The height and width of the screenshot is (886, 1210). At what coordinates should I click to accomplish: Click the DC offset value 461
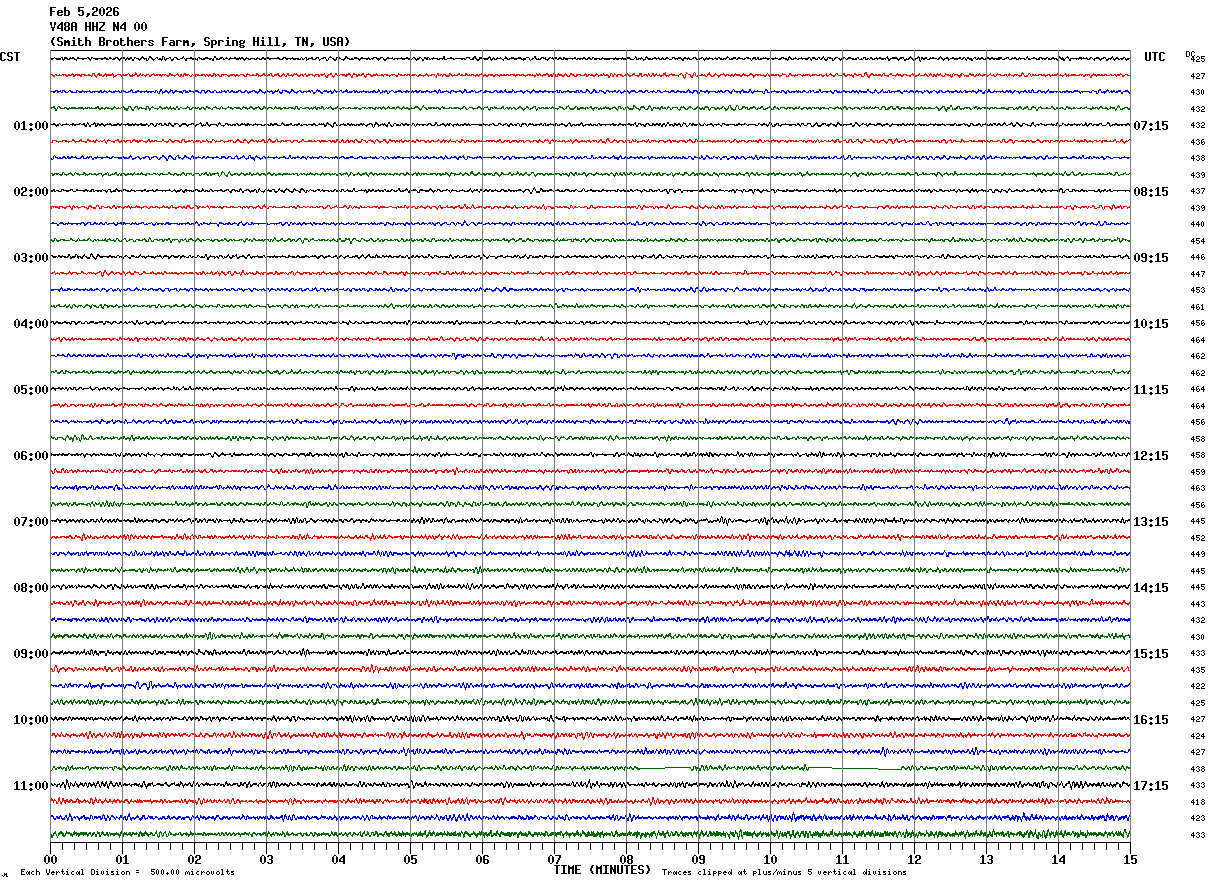(x=1197, y=307)
